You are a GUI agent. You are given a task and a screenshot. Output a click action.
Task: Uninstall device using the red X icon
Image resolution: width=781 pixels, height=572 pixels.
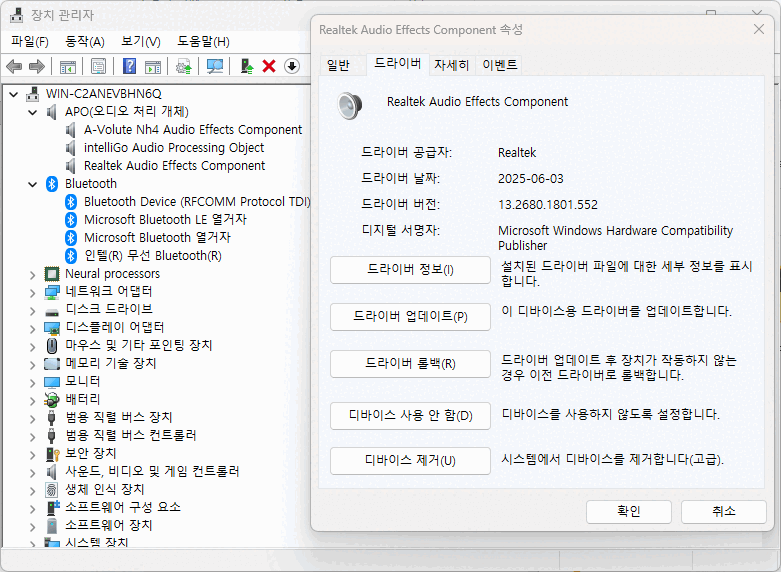coord(269,66)
